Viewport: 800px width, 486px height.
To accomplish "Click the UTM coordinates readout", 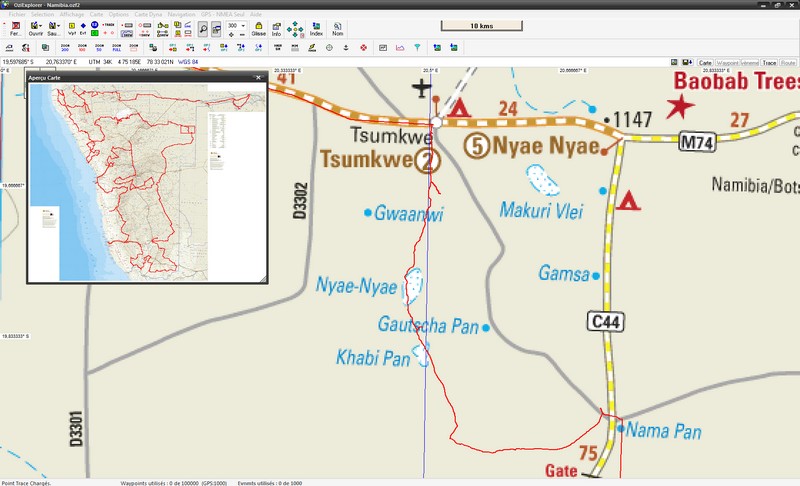I will click(131, 62).
